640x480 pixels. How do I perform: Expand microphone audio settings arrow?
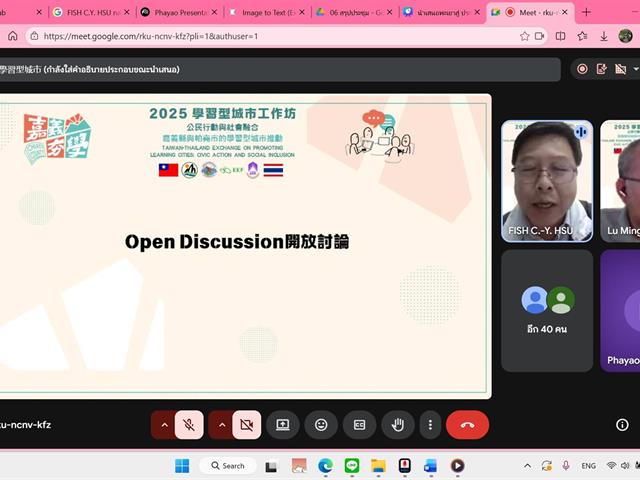click(163, 425)
